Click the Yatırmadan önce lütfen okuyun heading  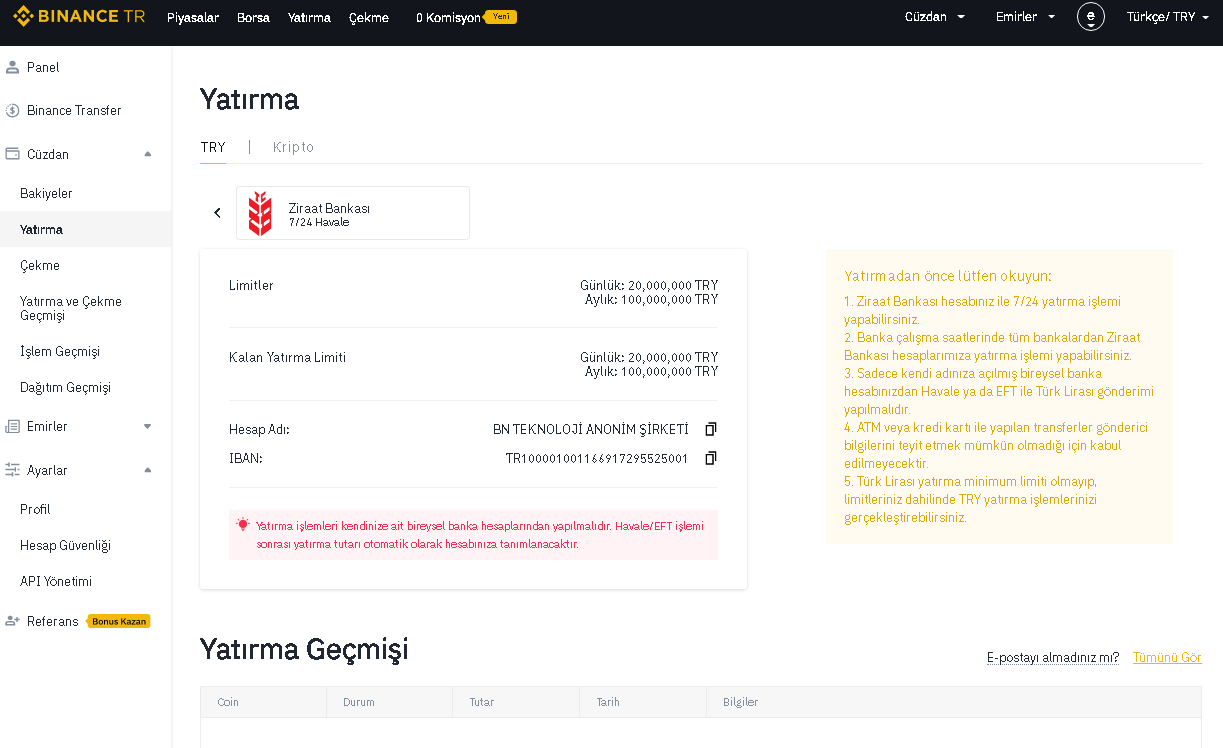[948, 276]
